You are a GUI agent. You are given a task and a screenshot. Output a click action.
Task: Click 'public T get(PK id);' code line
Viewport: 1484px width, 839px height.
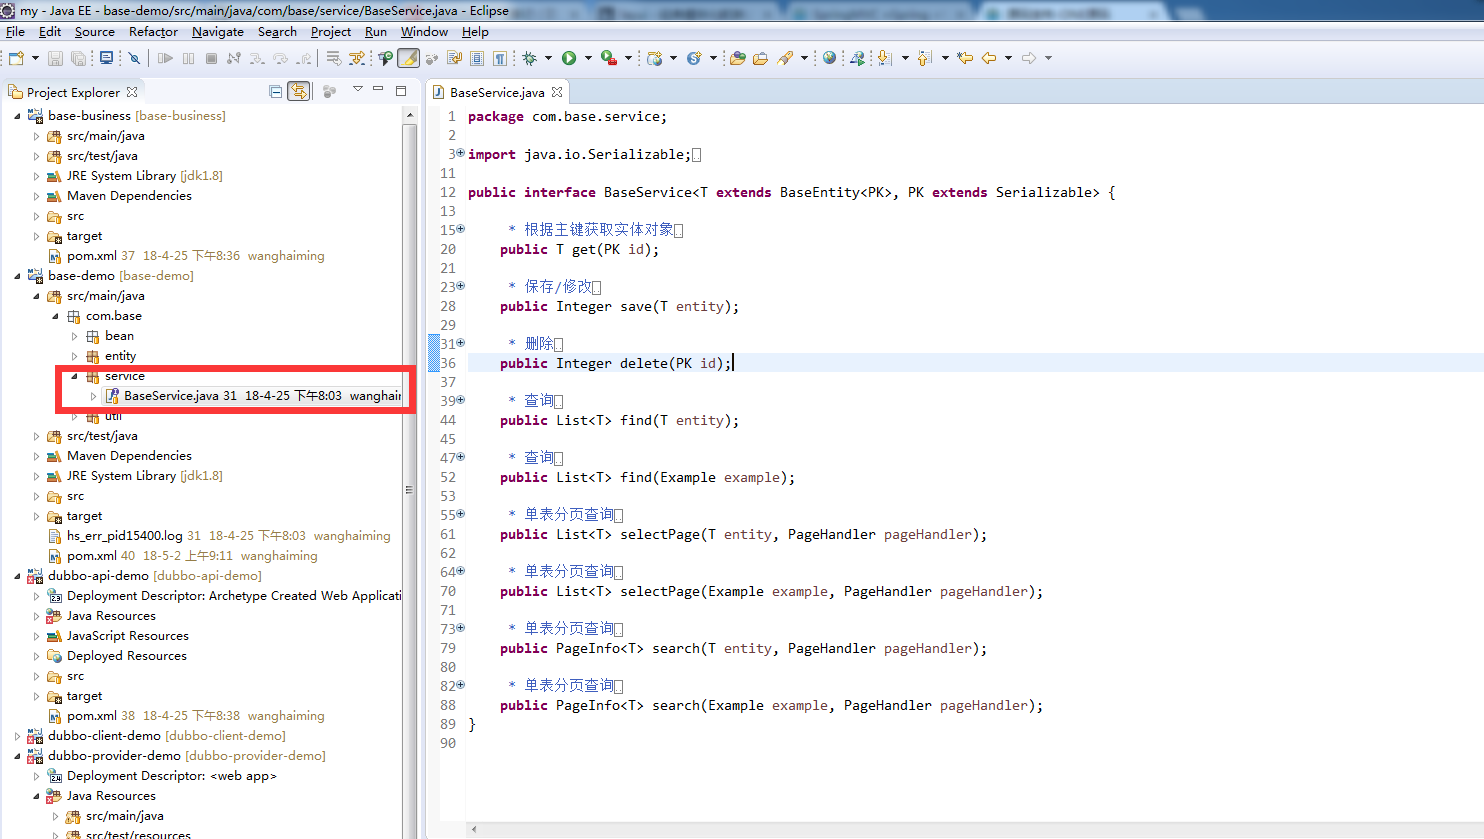click(x=580, y=249)
